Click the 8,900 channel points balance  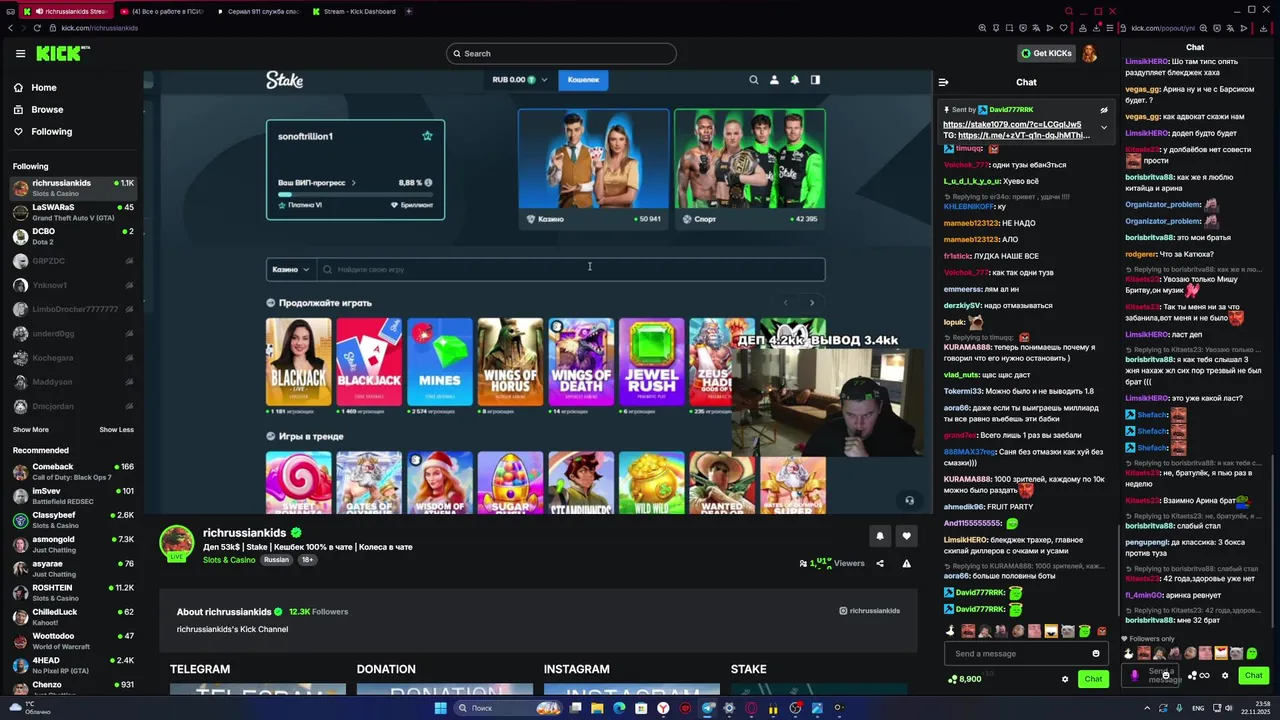965,679
